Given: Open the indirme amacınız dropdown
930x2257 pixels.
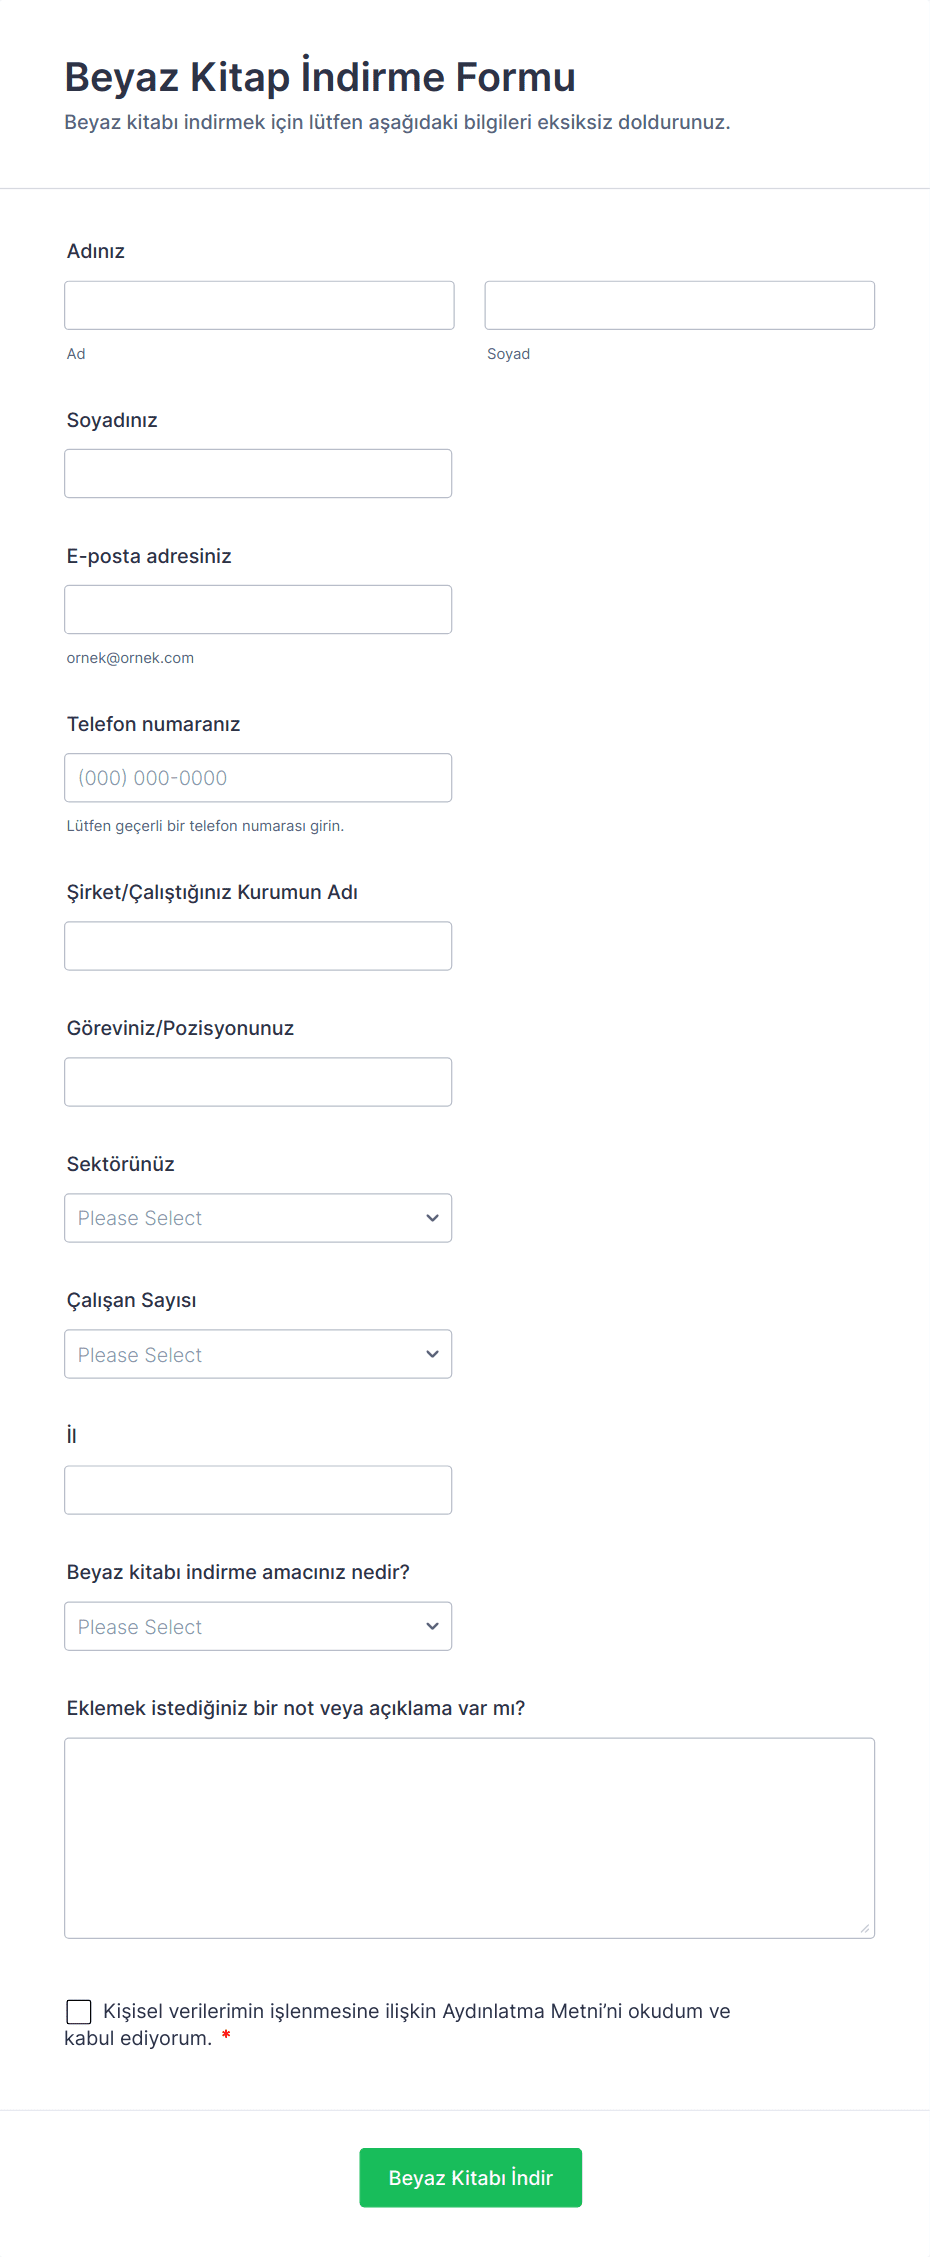Looking at the screenshot, I should coord(258,1626).
